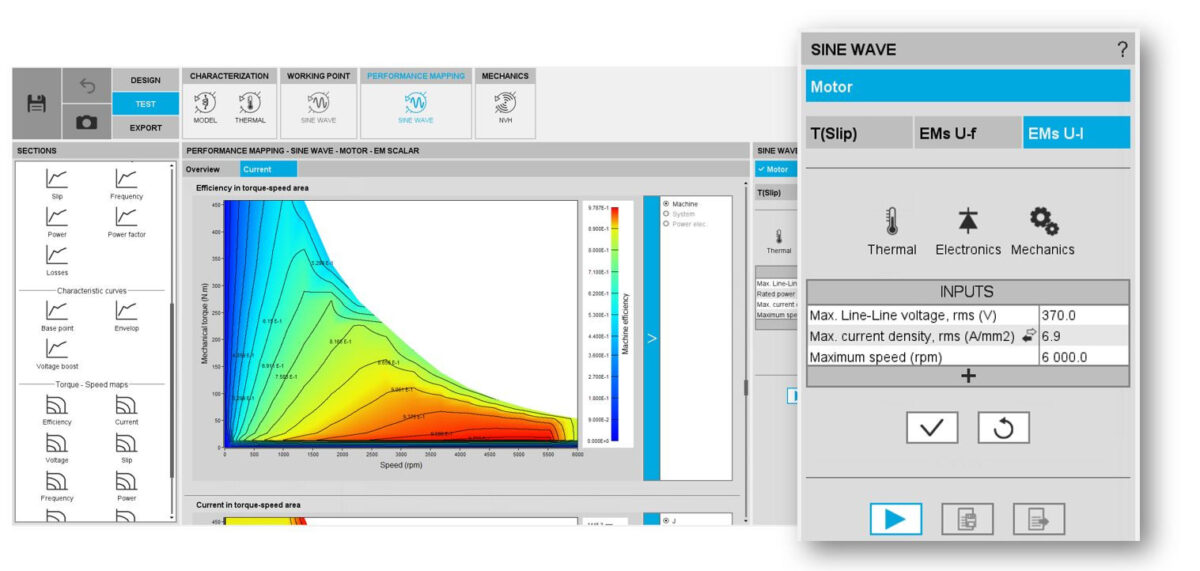Image resolution: width=1200 pixels, height=571 pixels.
Task: Select the Machine radio button
Action: pos(667,204)
